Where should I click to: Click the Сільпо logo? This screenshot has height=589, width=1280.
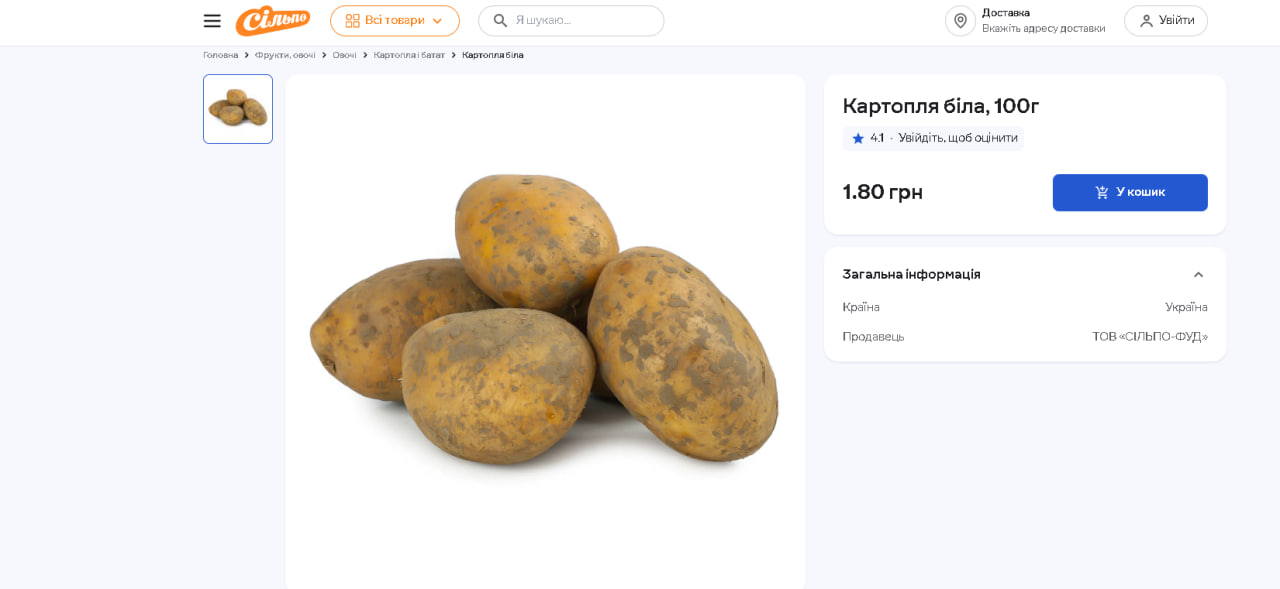[273, 20]
